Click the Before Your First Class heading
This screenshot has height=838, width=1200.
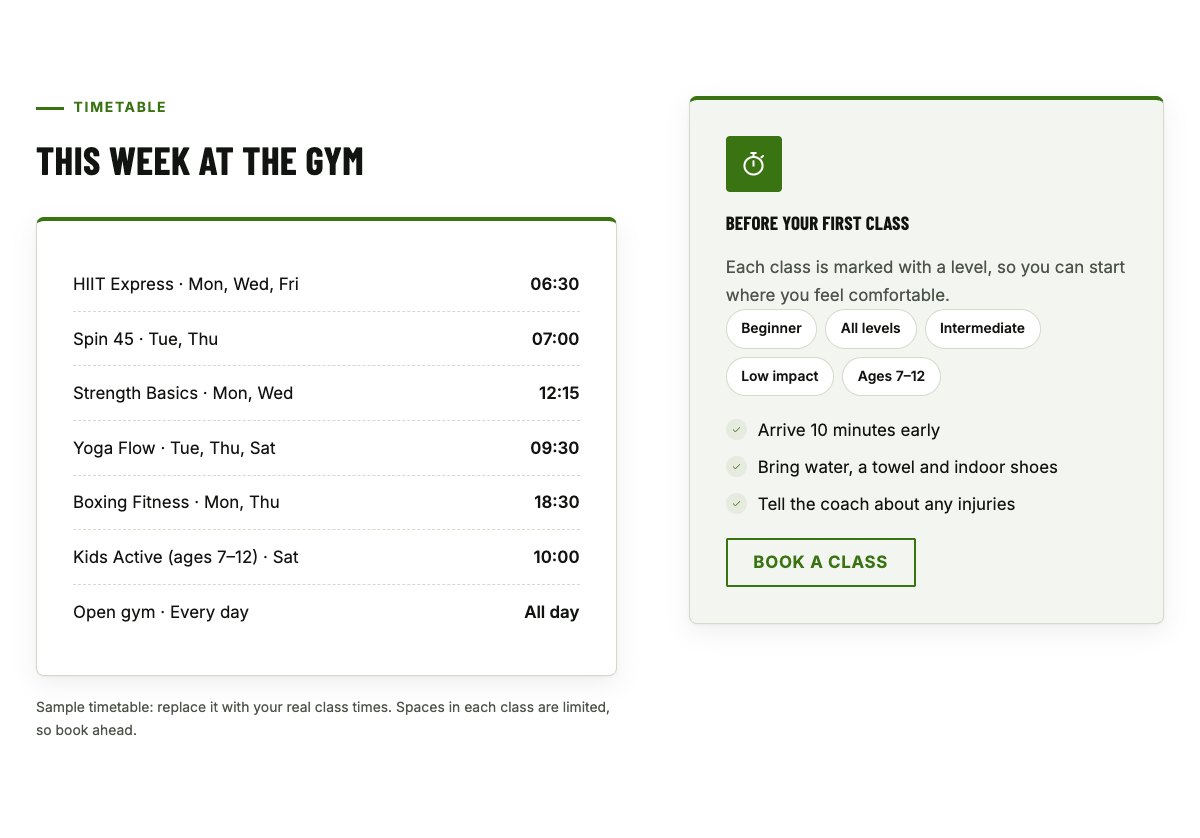click(x=817, y=223)
